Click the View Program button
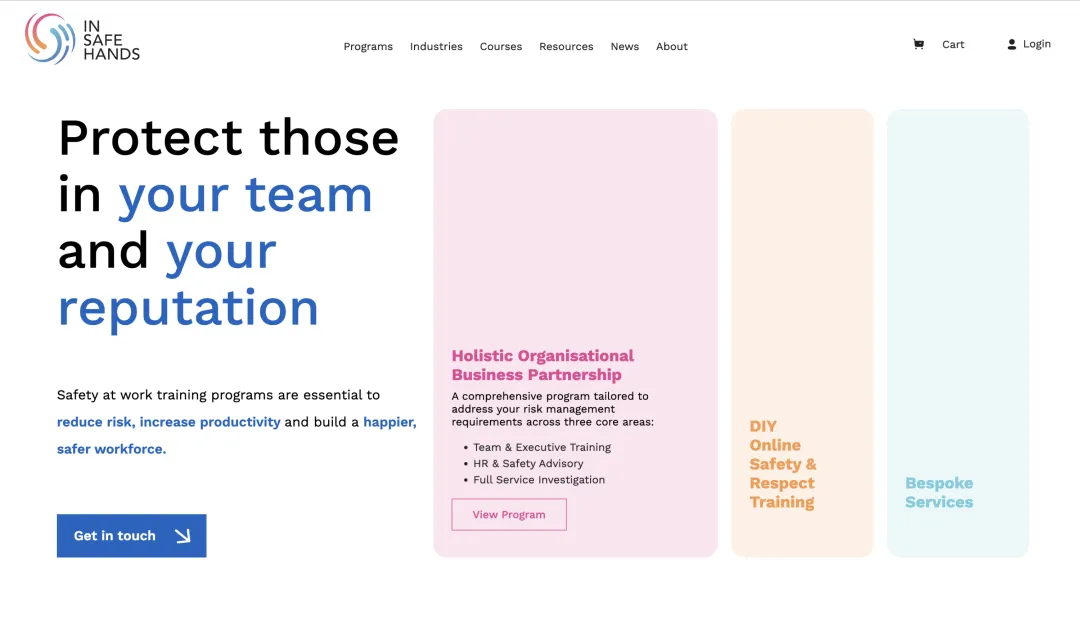The image size is (1080, 633). pos(509,515)
